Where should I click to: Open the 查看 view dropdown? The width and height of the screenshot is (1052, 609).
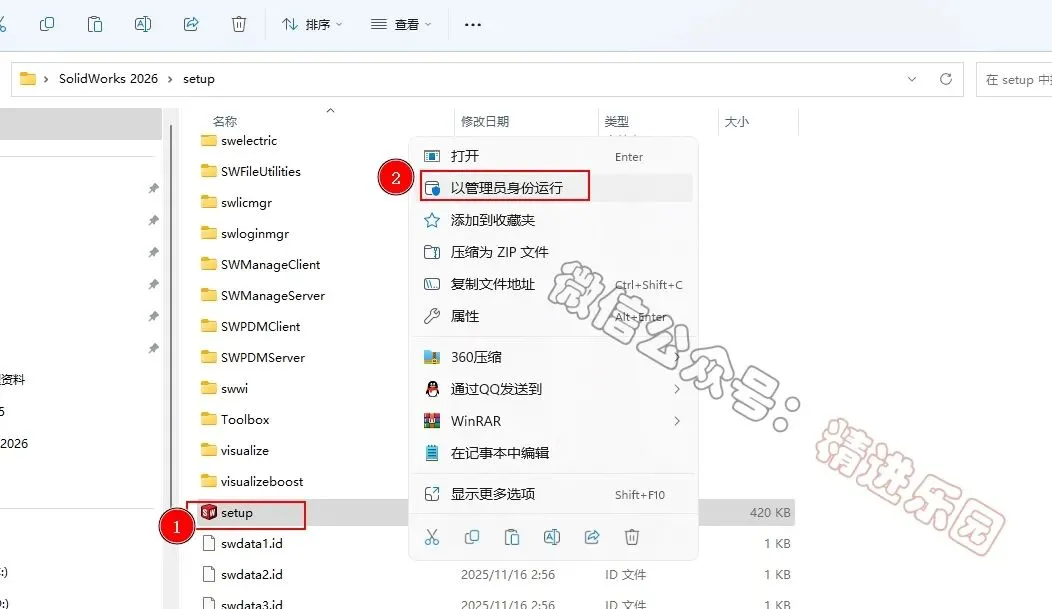[401, 24]
